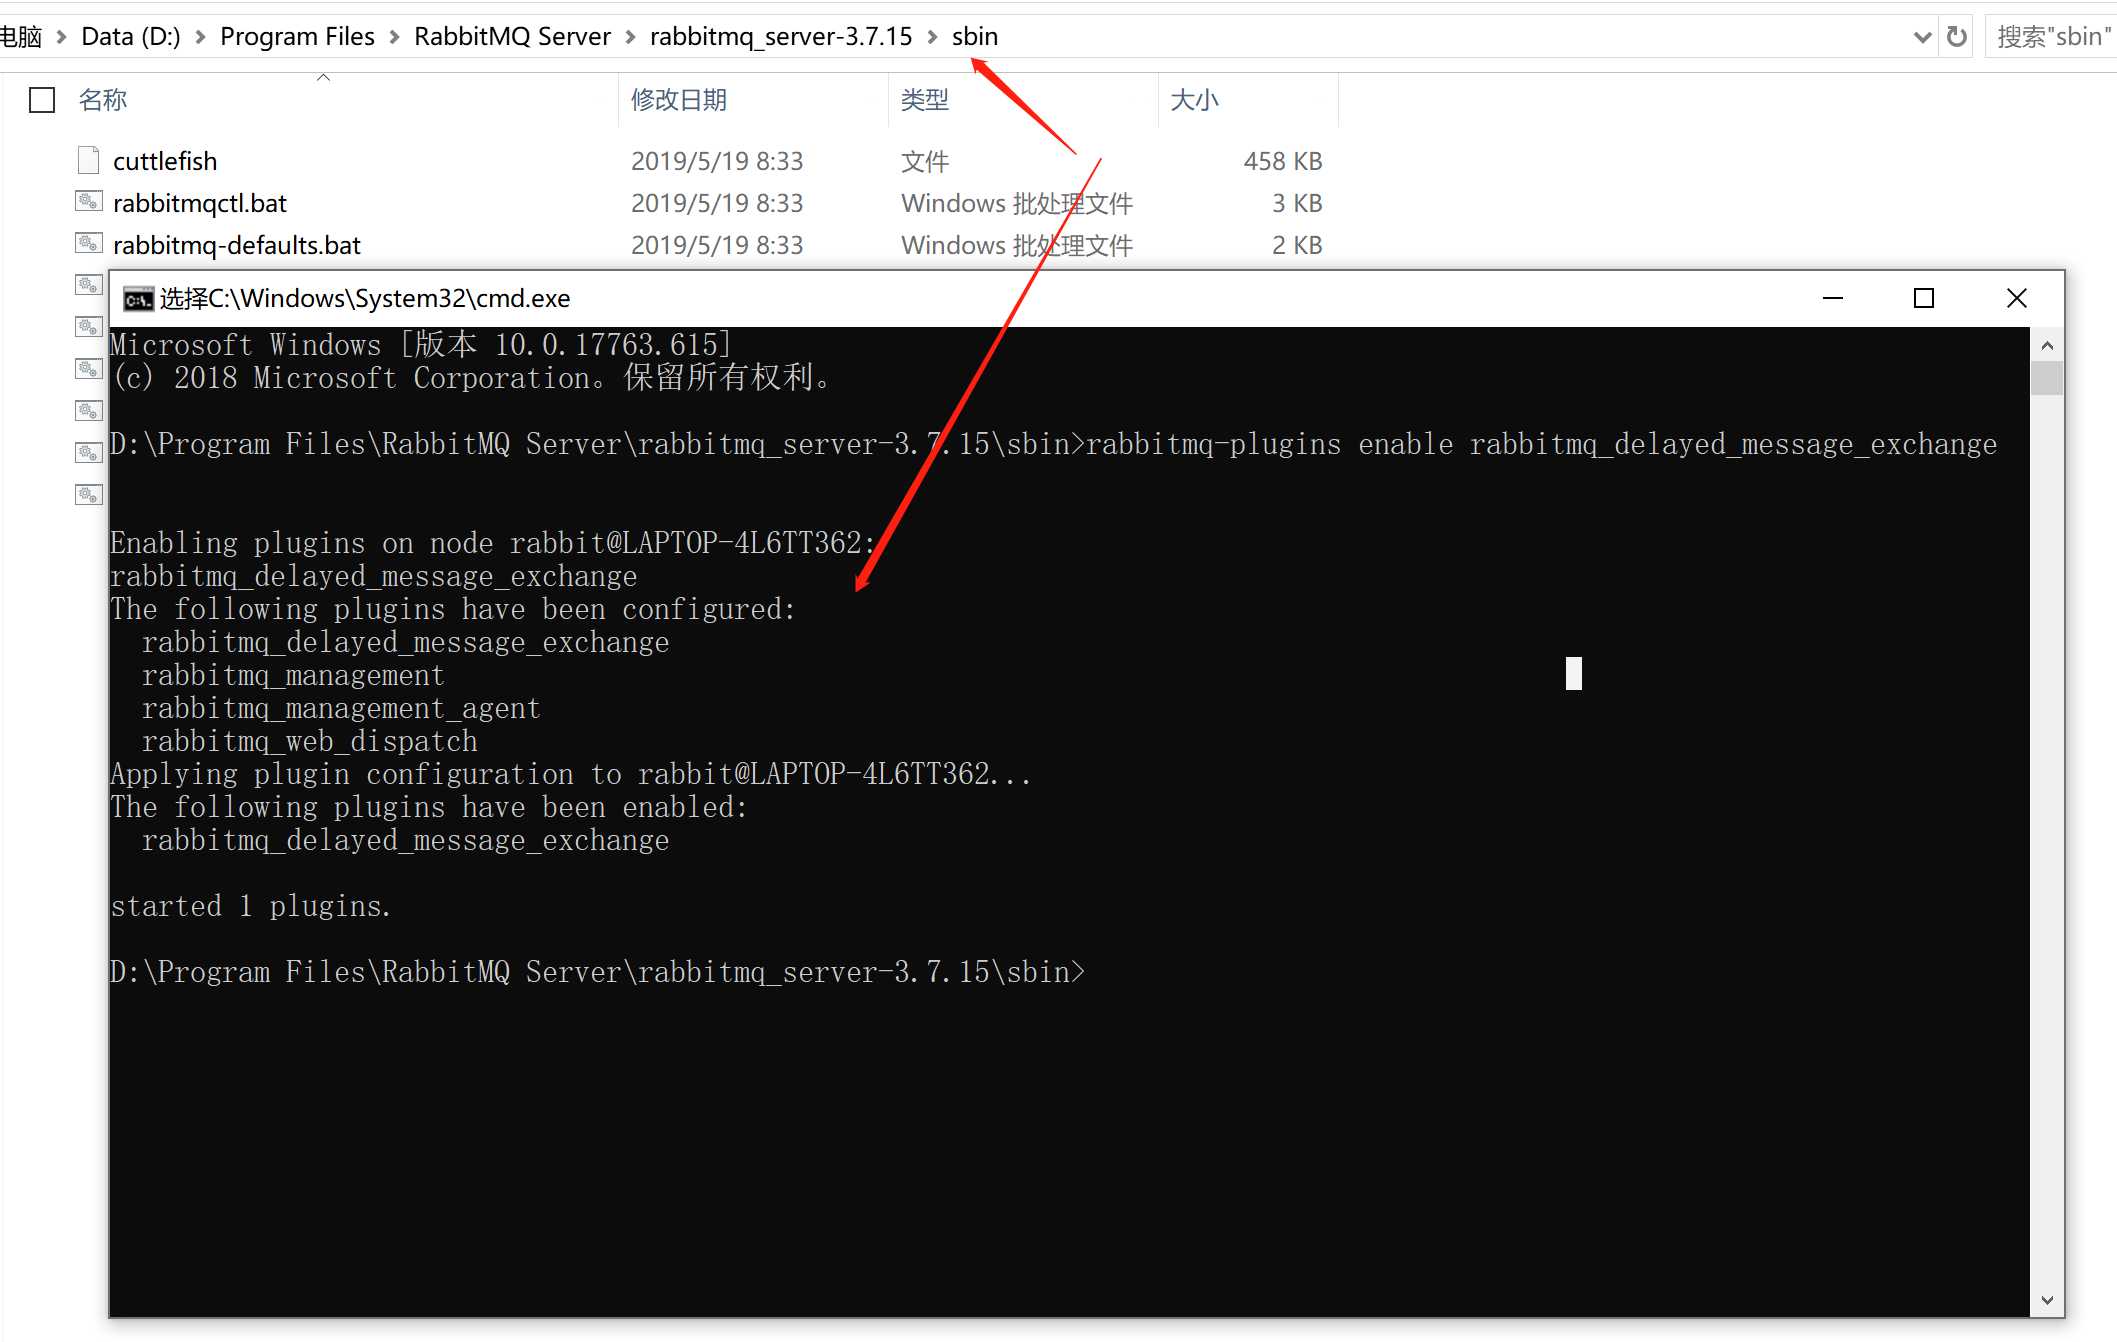Expand the chevron after Data (D:)
The height and width of the screenshot is (1342, 2117).
(x=200, y=37)
